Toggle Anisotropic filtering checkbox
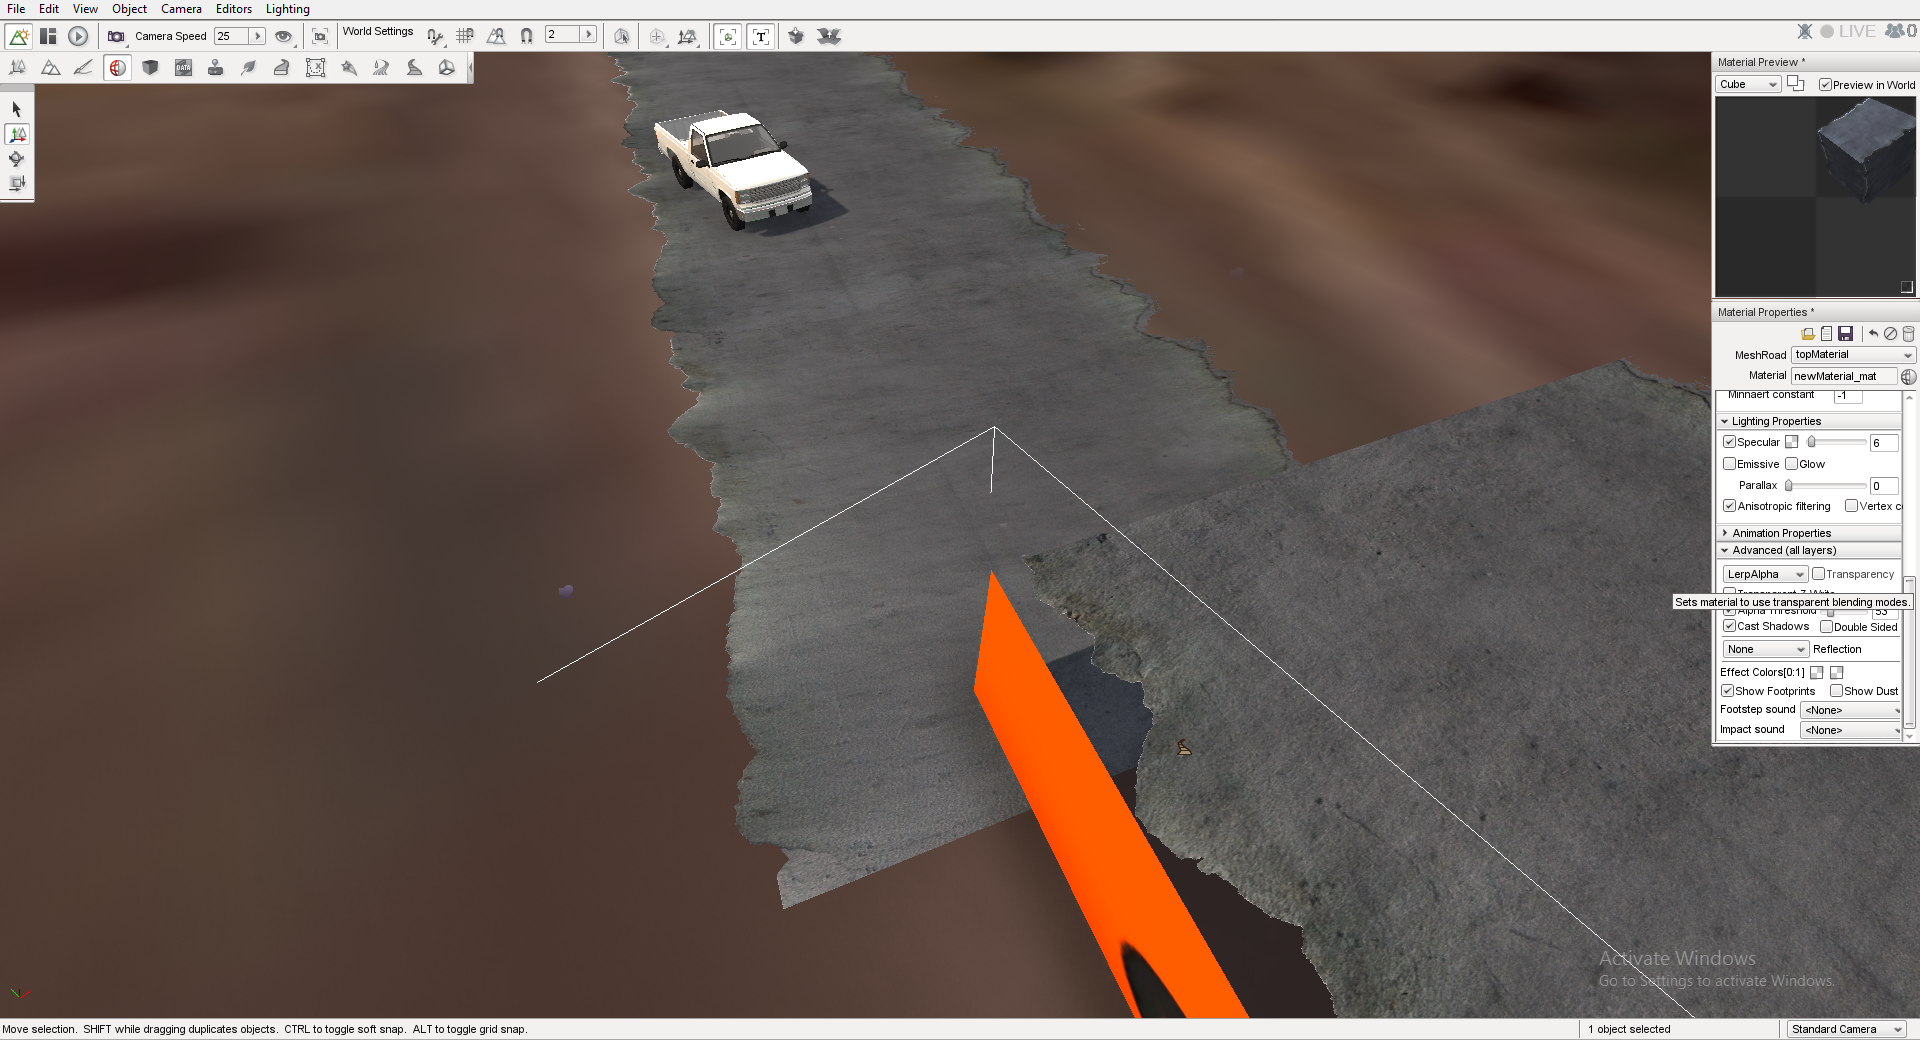1920x1040 pixels. pyautogui.click(x=1729, y=506)
